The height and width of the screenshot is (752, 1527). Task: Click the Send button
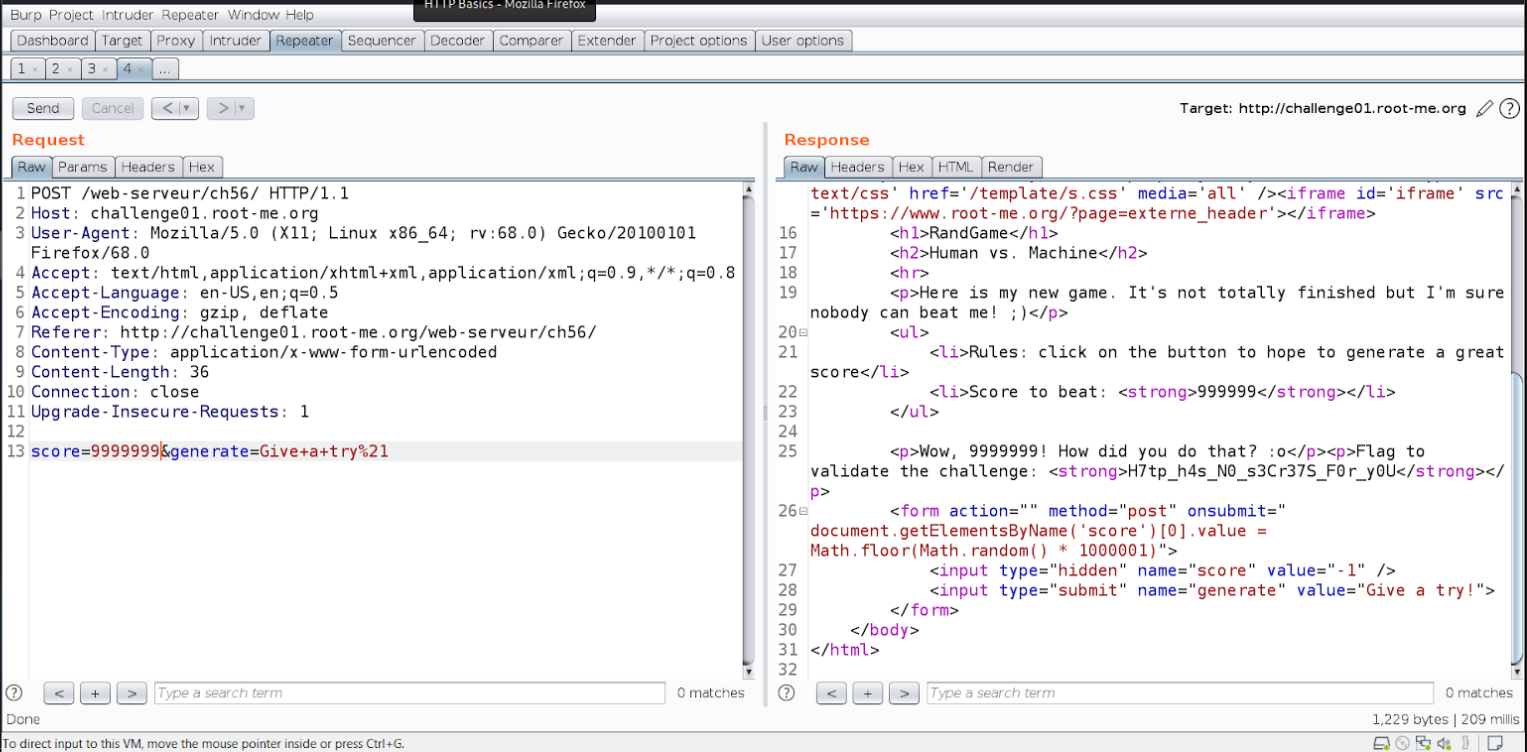[x=42, y=108]
